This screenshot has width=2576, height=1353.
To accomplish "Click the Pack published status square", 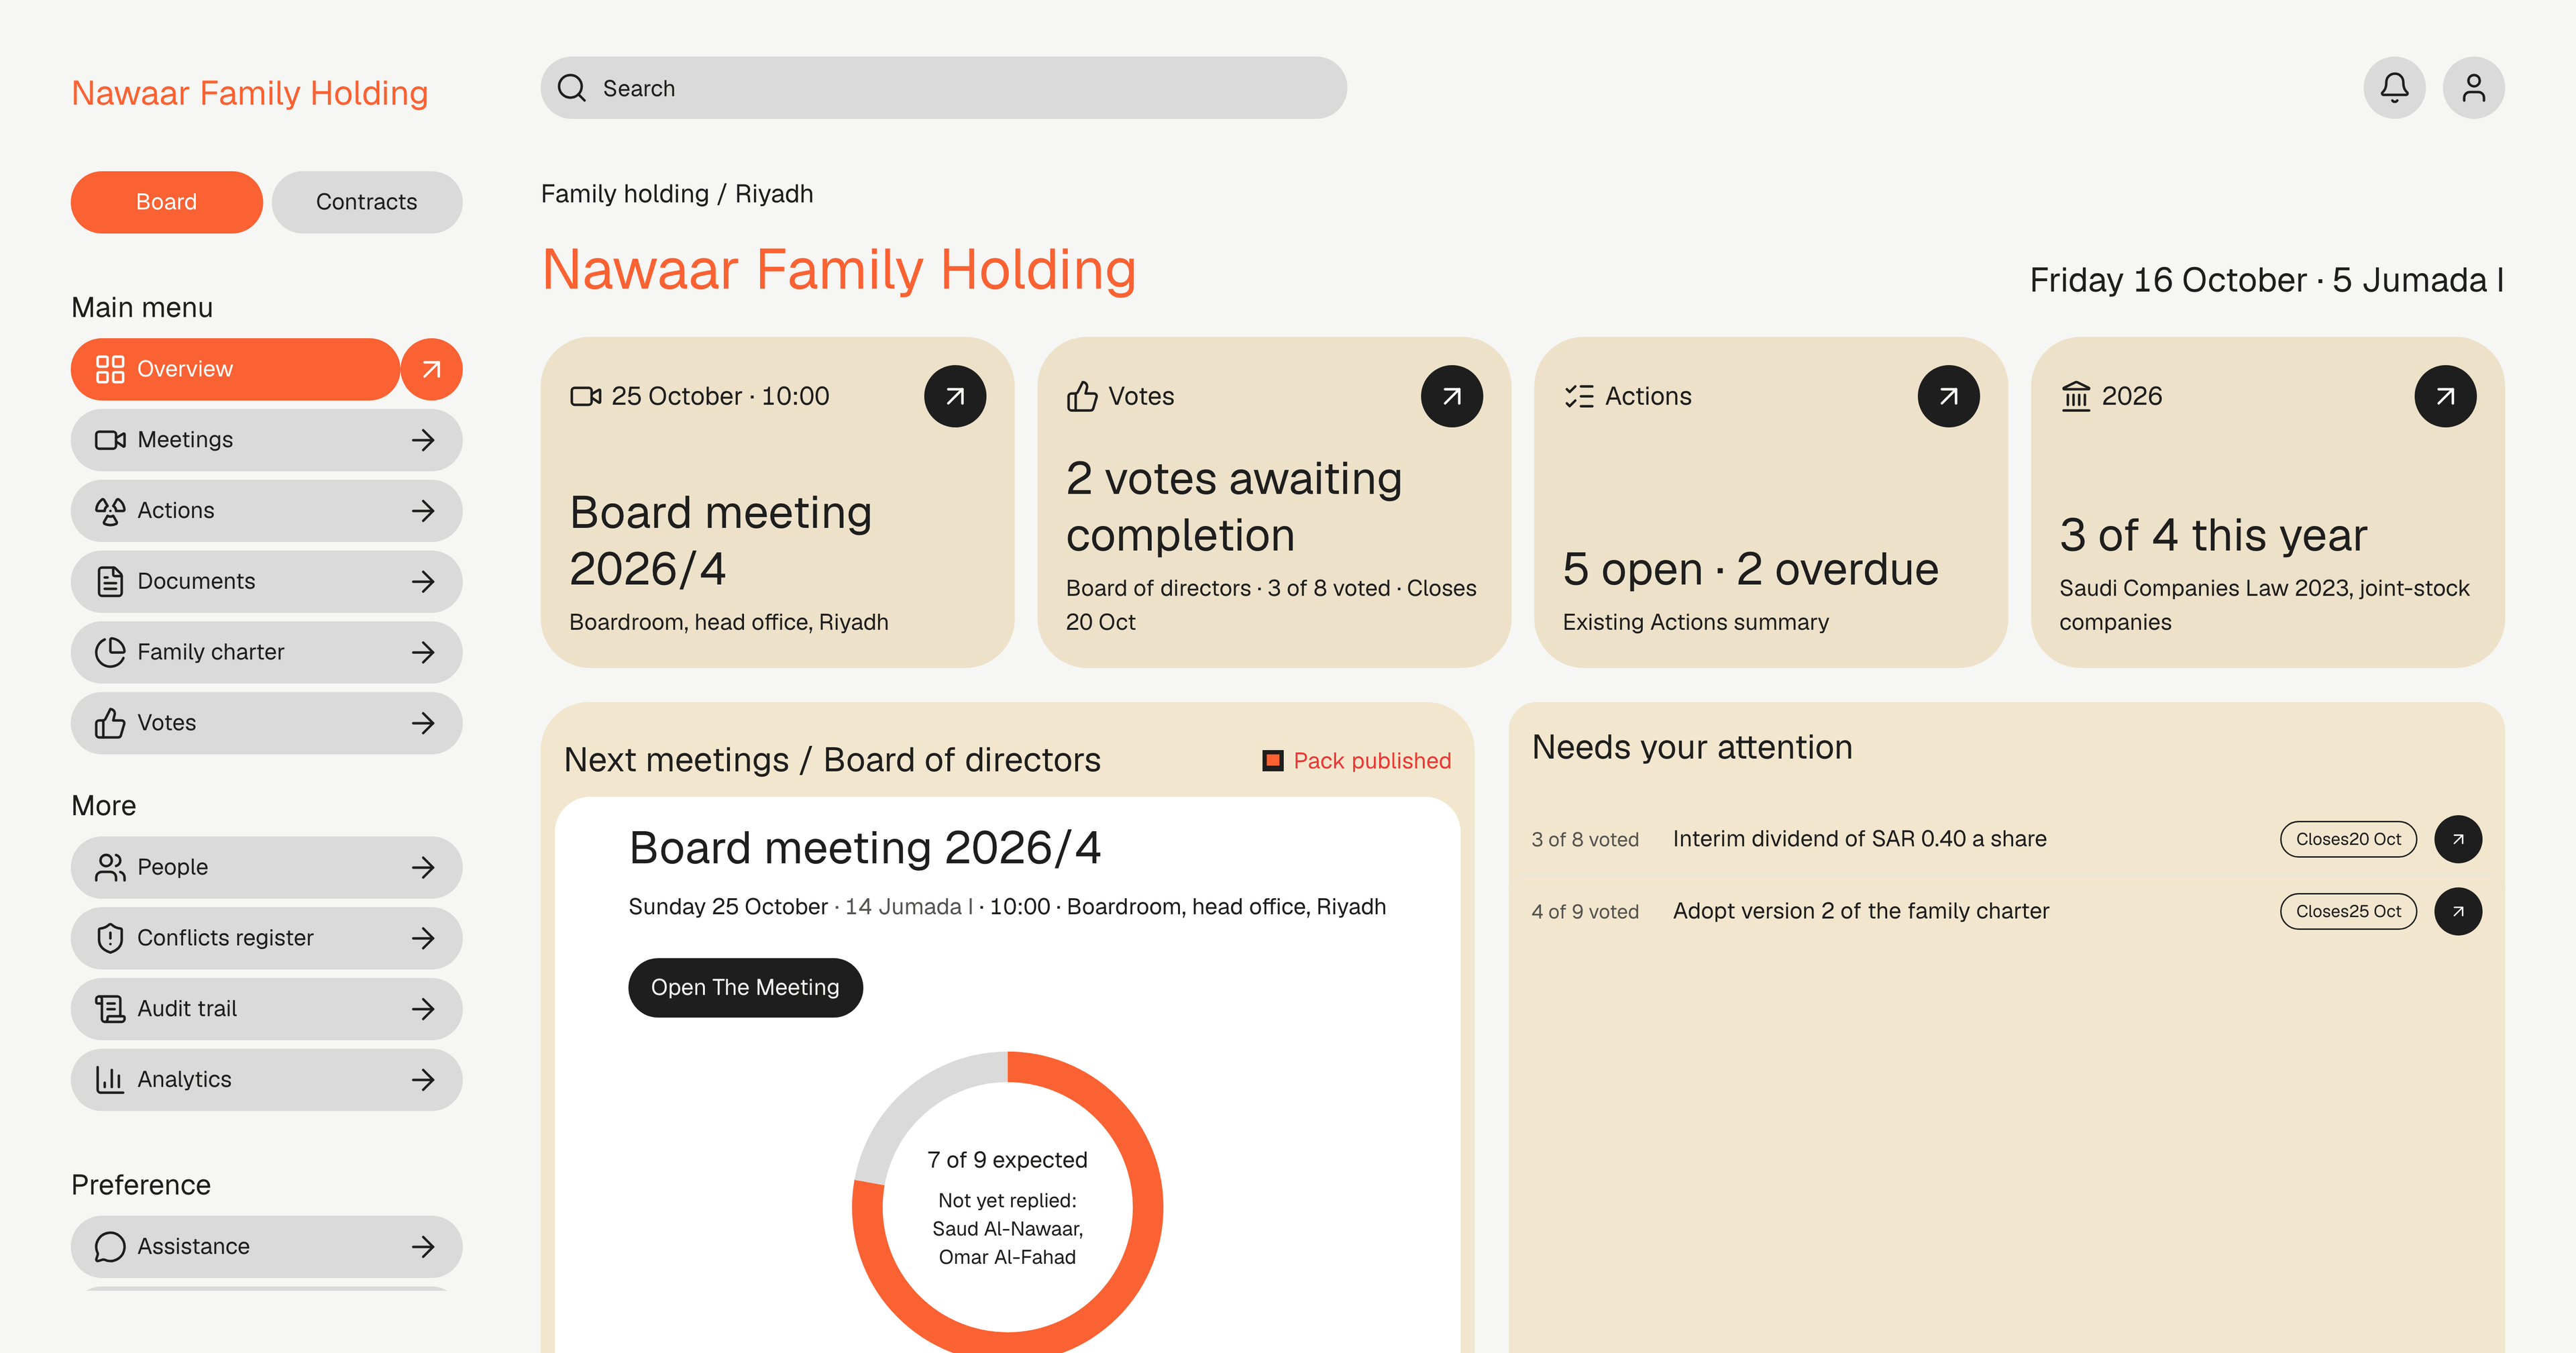I will 1272,761.
